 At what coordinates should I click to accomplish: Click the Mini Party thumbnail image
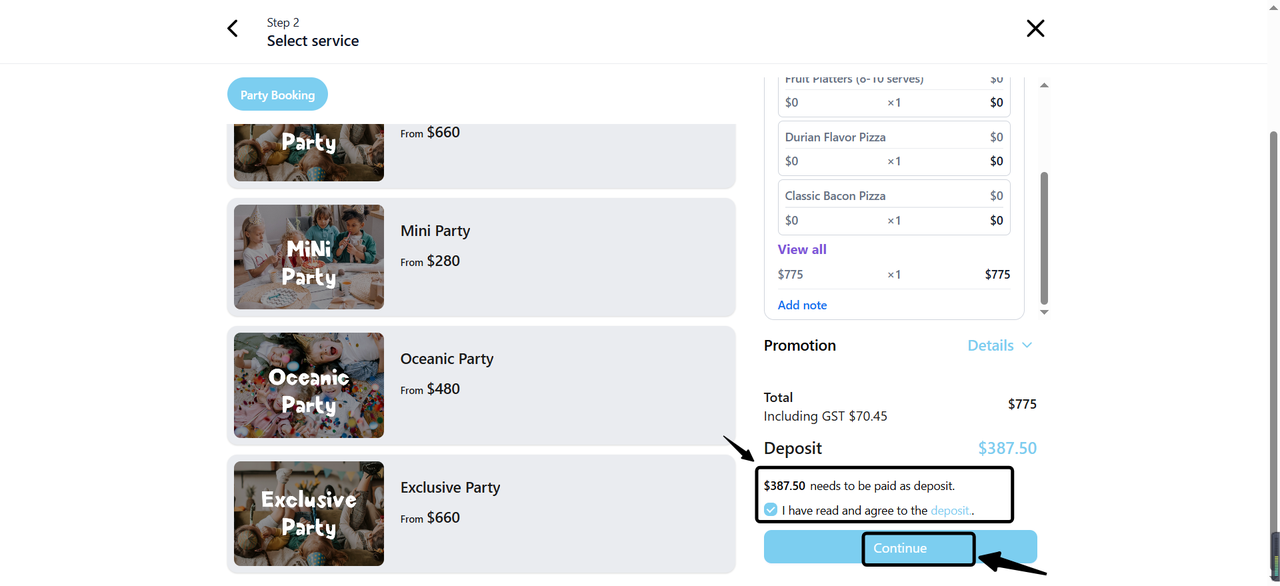point(309,257)
